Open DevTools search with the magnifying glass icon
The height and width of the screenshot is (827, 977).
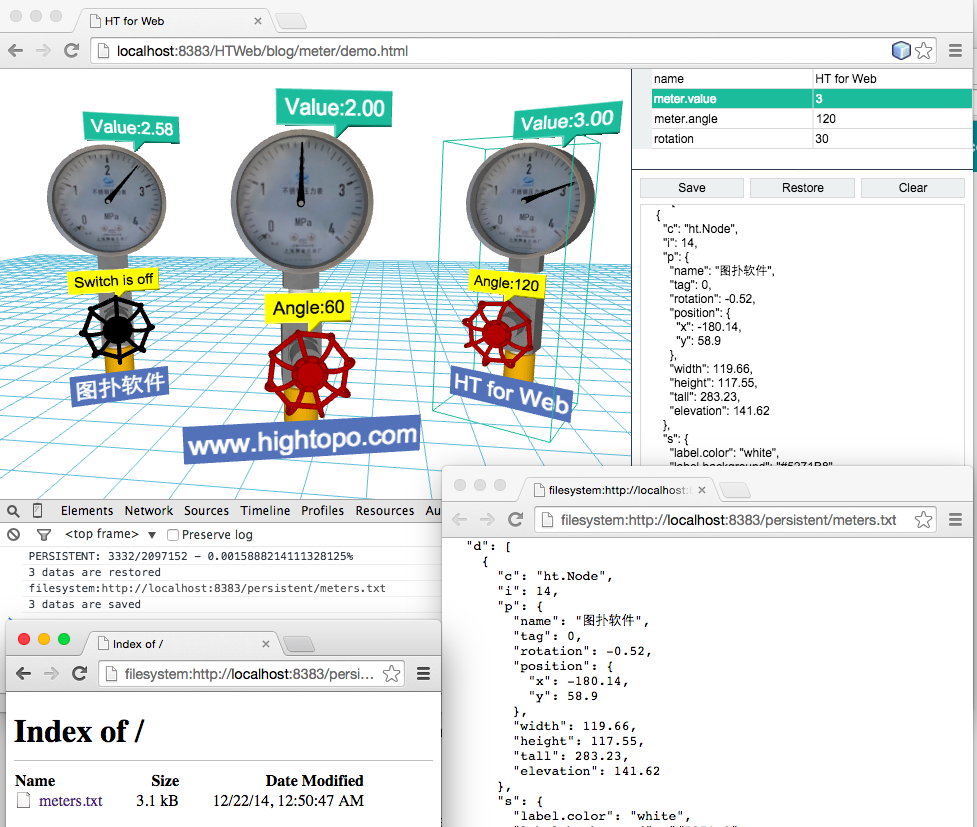13,510
